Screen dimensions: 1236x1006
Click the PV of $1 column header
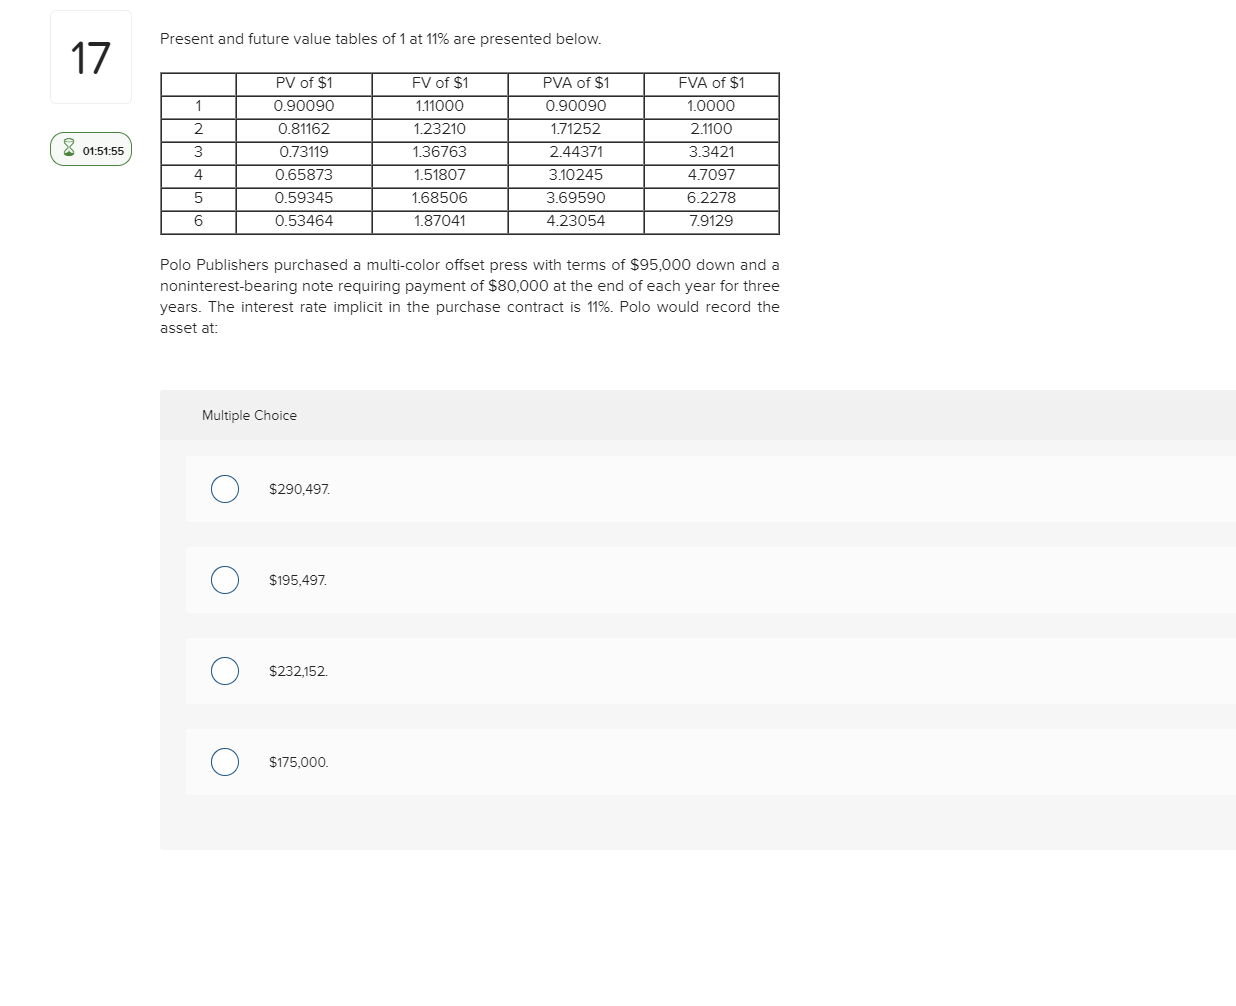click(302, 84)
